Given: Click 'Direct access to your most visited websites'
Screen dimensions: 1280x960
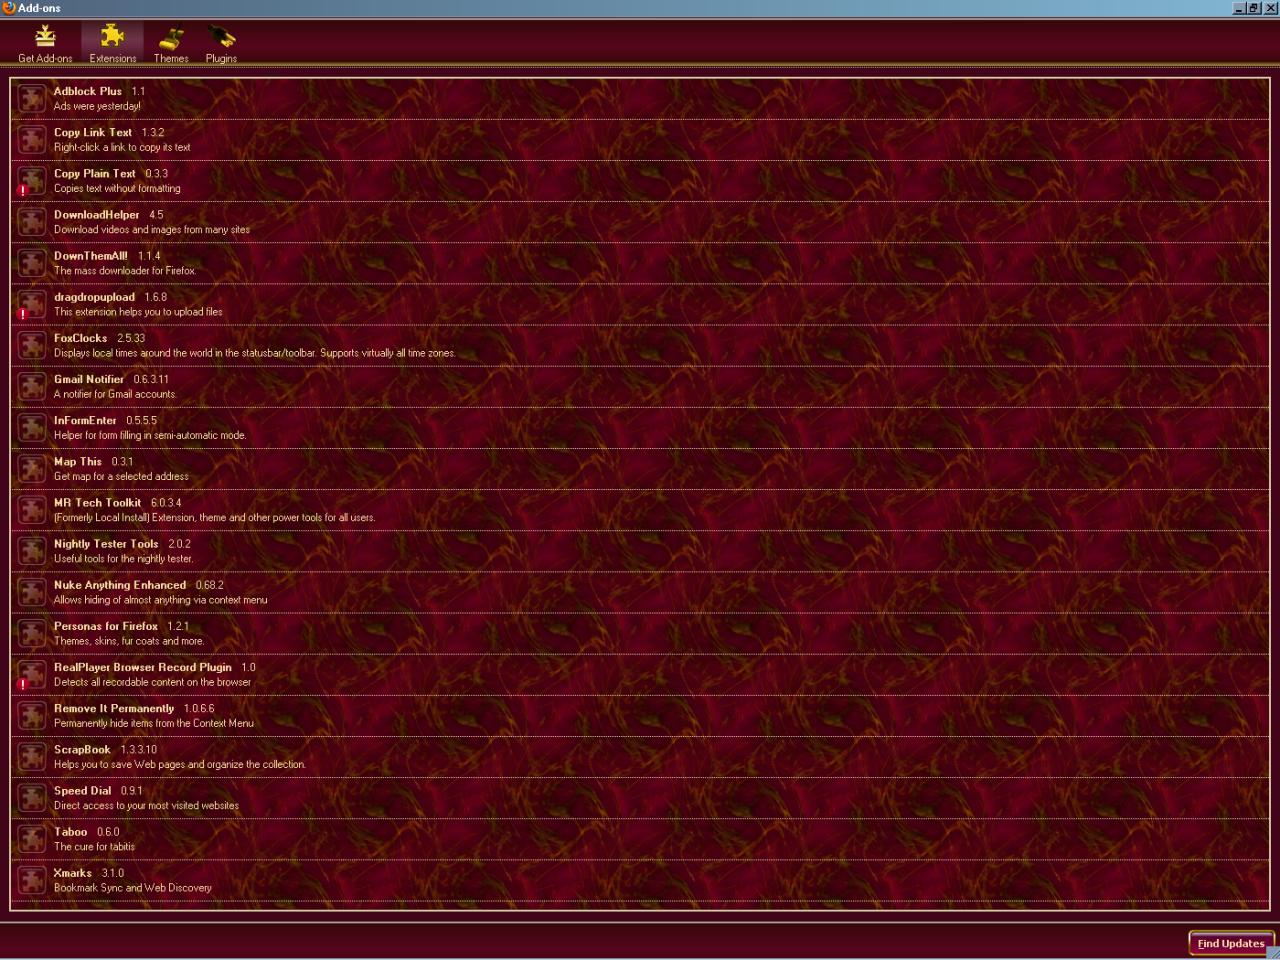Looking at the screenshot, I should [x=146, y=805].
